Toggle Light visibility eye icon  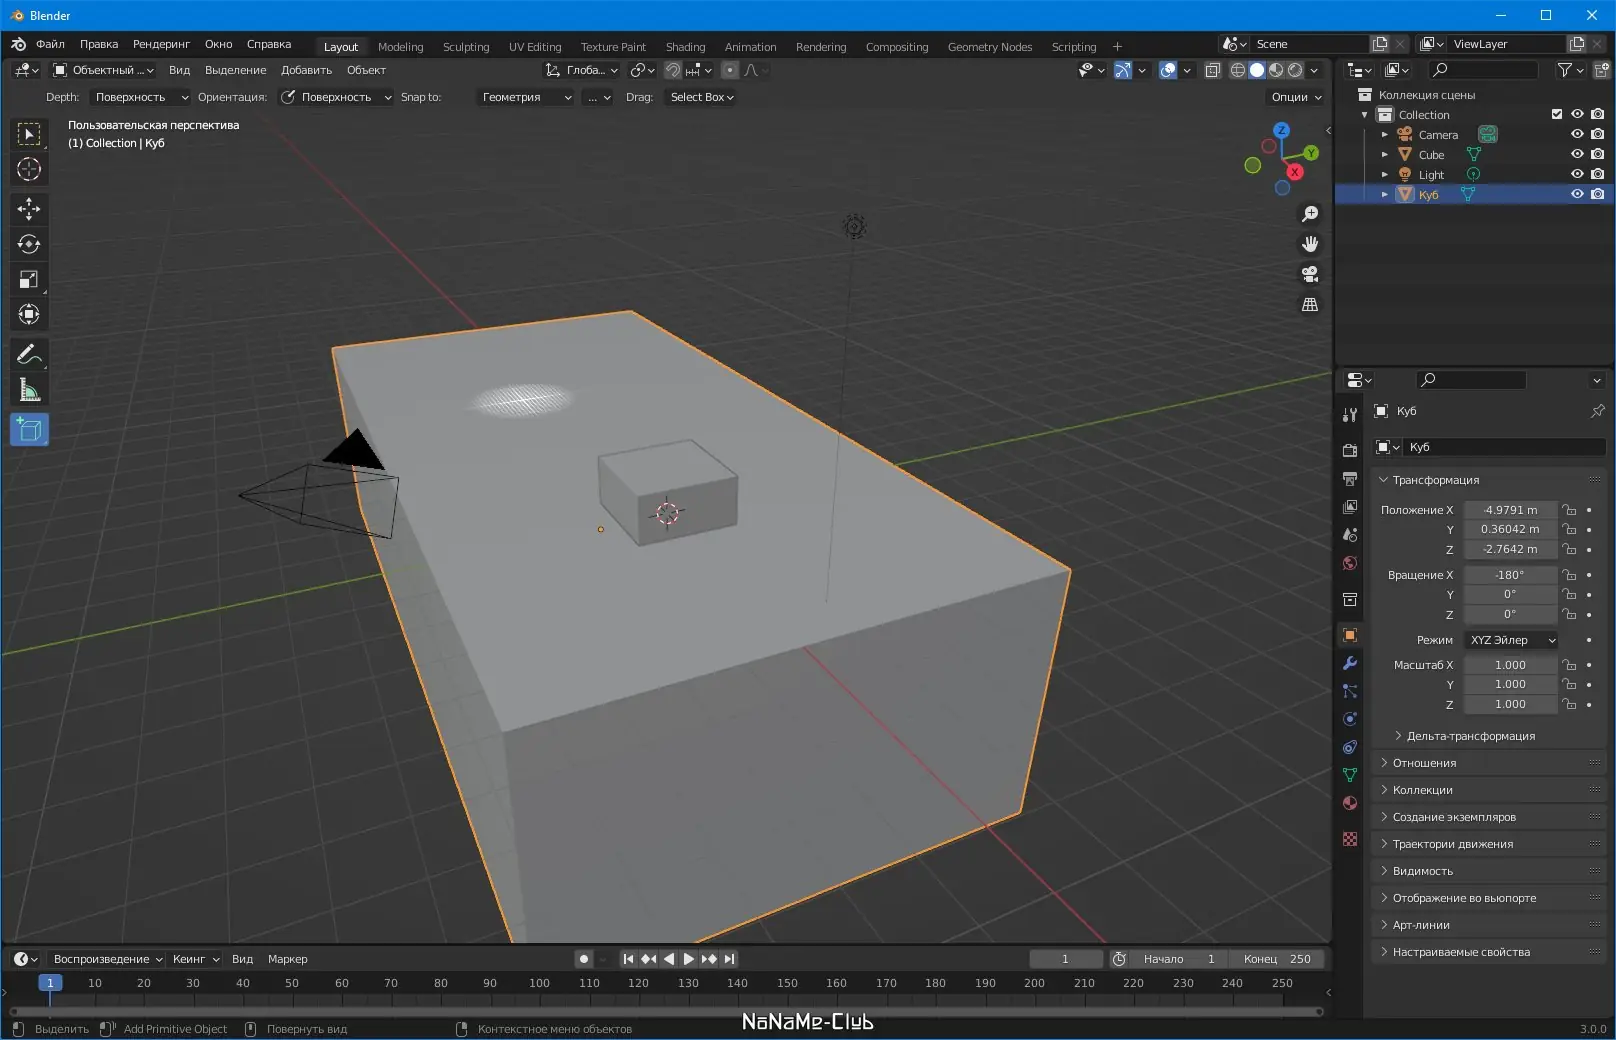[x=1577, y=174]
